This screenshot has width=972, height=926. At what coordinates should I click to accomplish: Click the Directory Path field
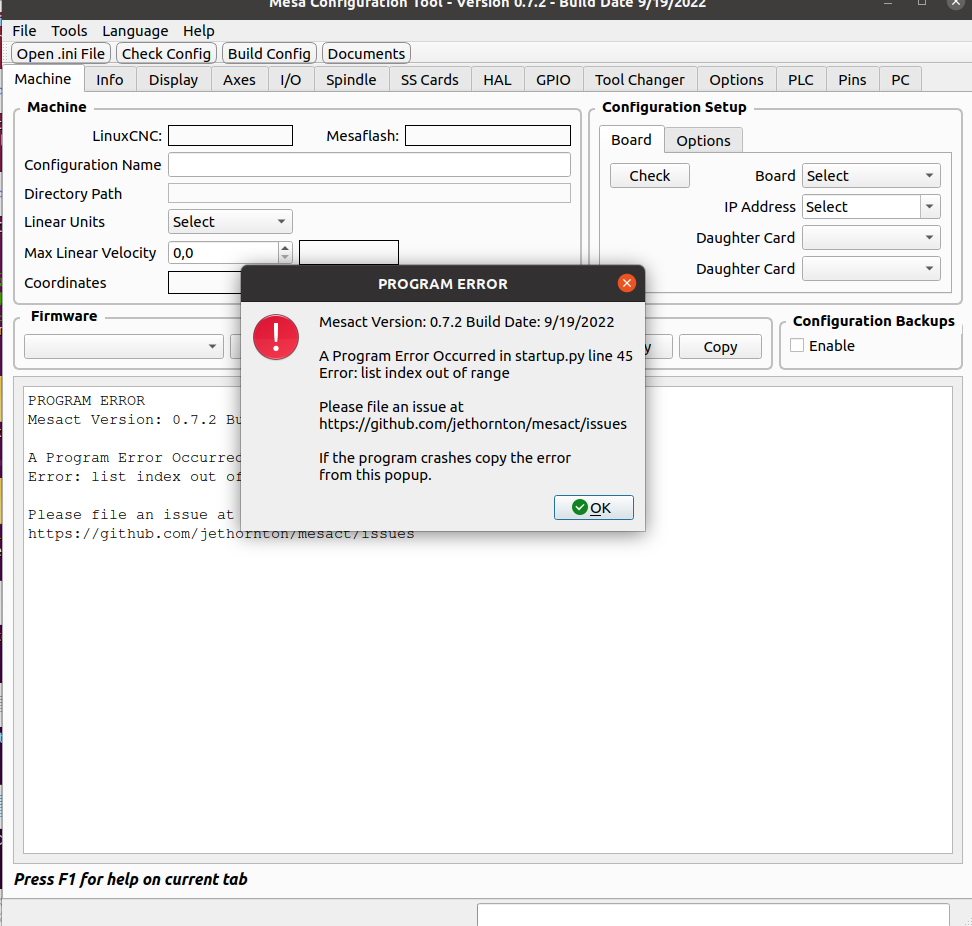coord(369,193)
